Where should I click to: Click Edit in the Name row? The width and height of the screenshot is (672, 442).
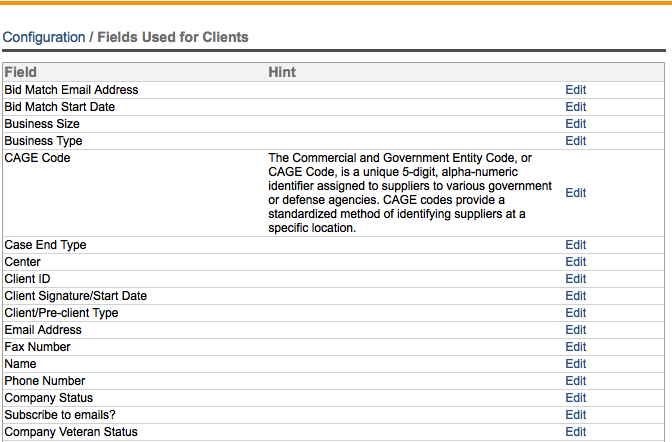click(575, 364)
